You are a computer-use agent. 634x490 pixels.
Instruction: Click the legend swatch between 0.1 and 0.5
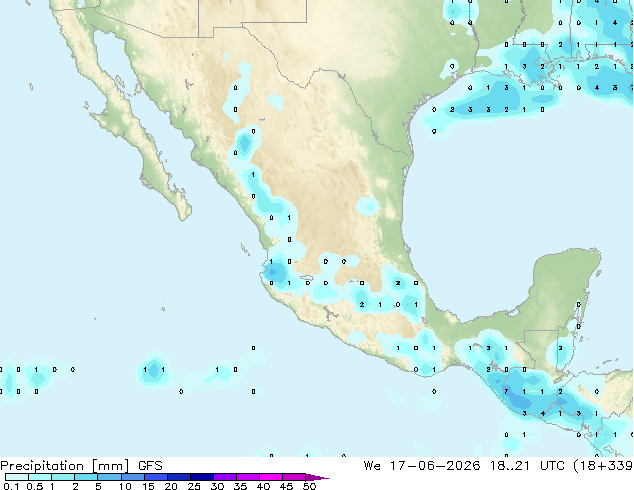pyautogui.click(x=17, y=477)
